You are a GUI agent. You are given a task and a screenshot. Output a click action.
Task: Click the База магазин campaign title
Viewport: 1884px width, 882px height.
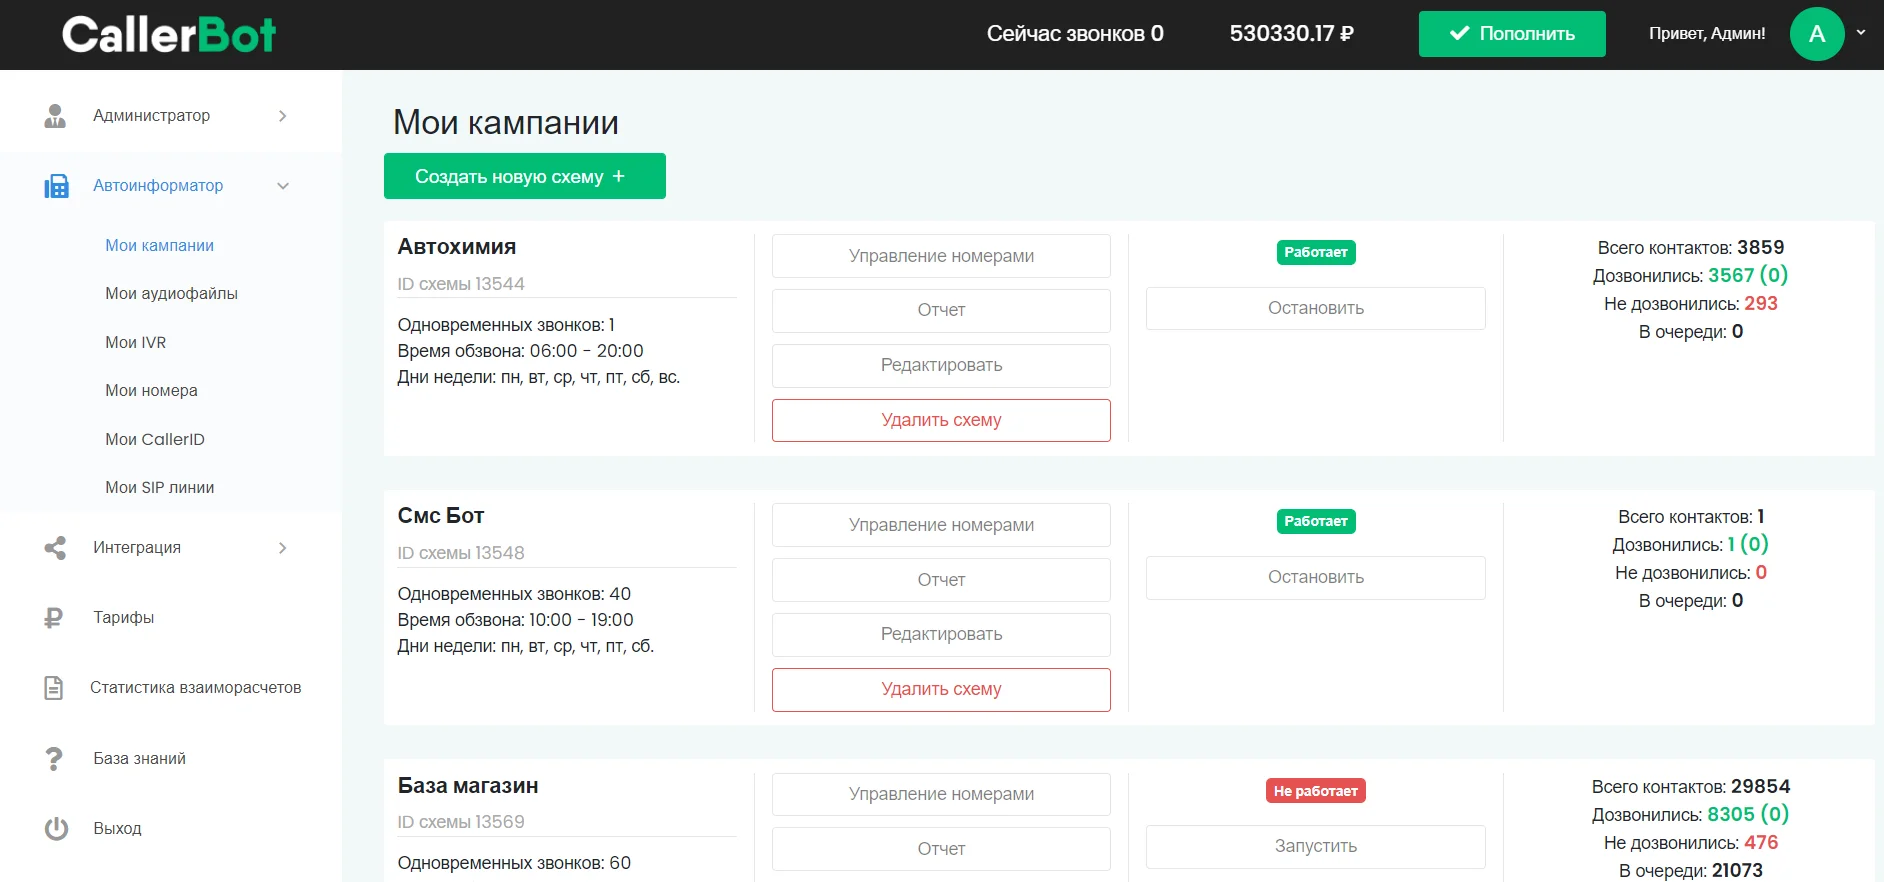468,786
